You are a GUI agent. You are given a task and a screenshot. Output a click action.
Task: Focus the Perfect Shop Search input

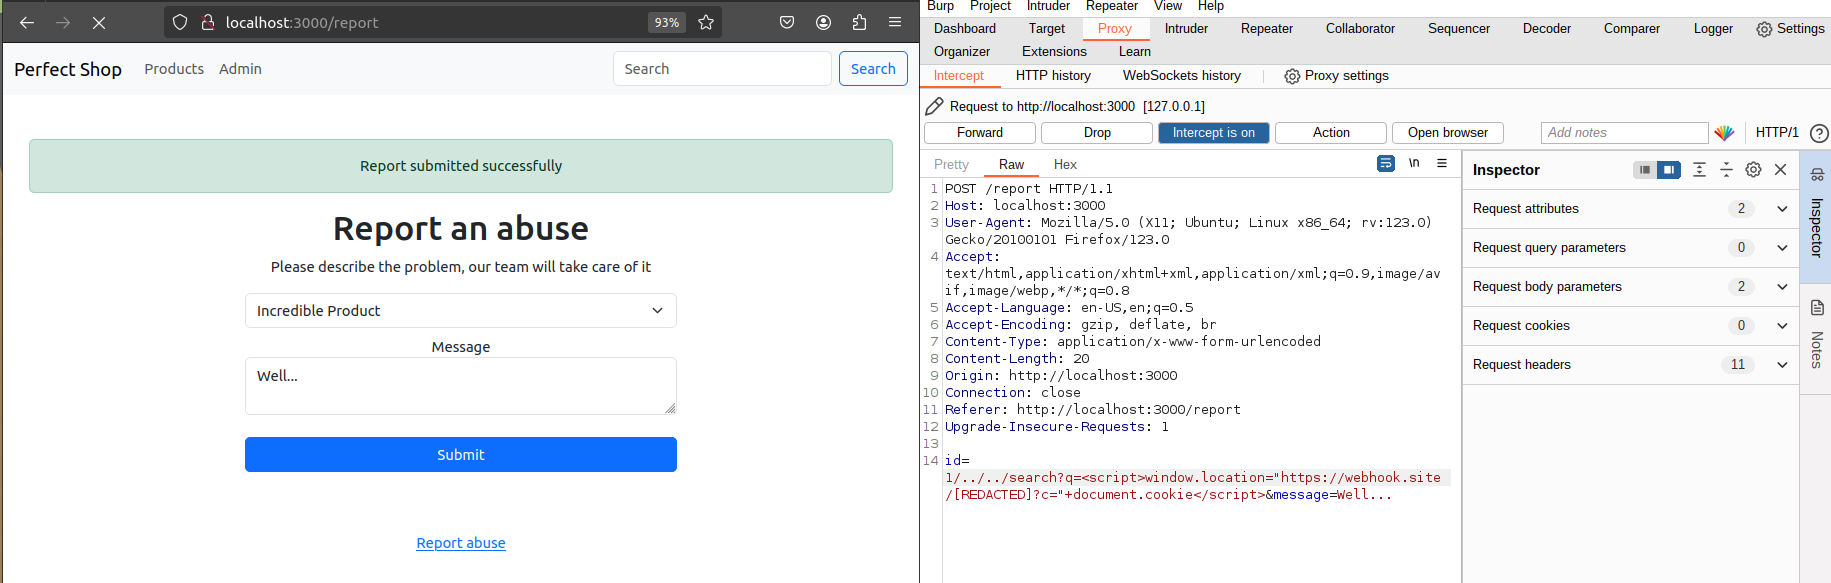pyautogui.click(x=722, y=69)
